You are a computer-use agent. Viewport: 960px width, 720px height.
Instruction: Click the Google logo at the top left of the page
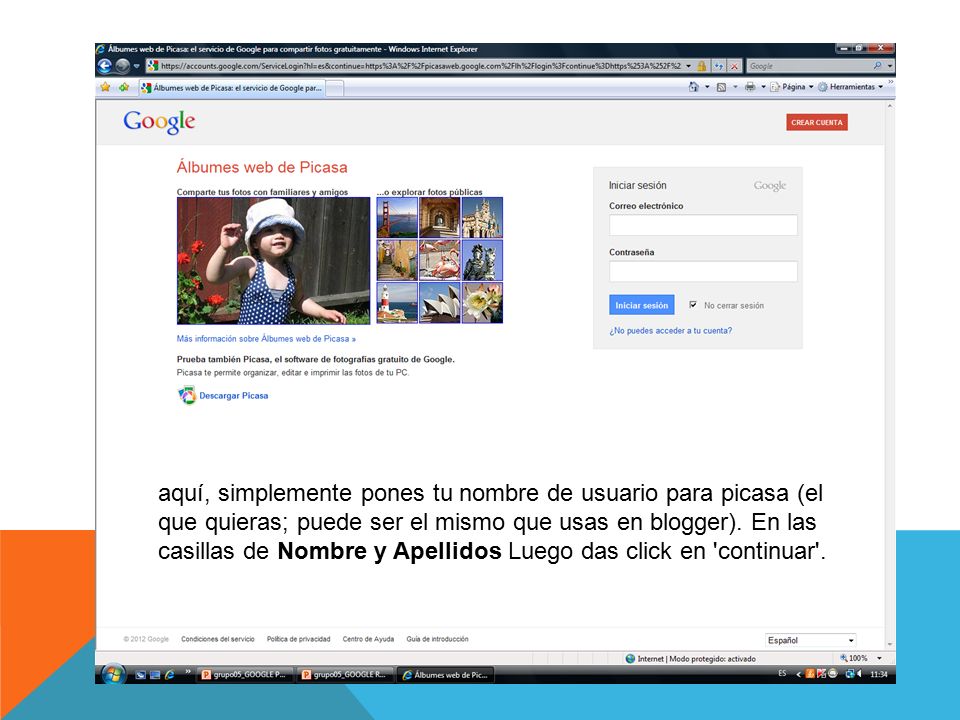tap(159, 122)
